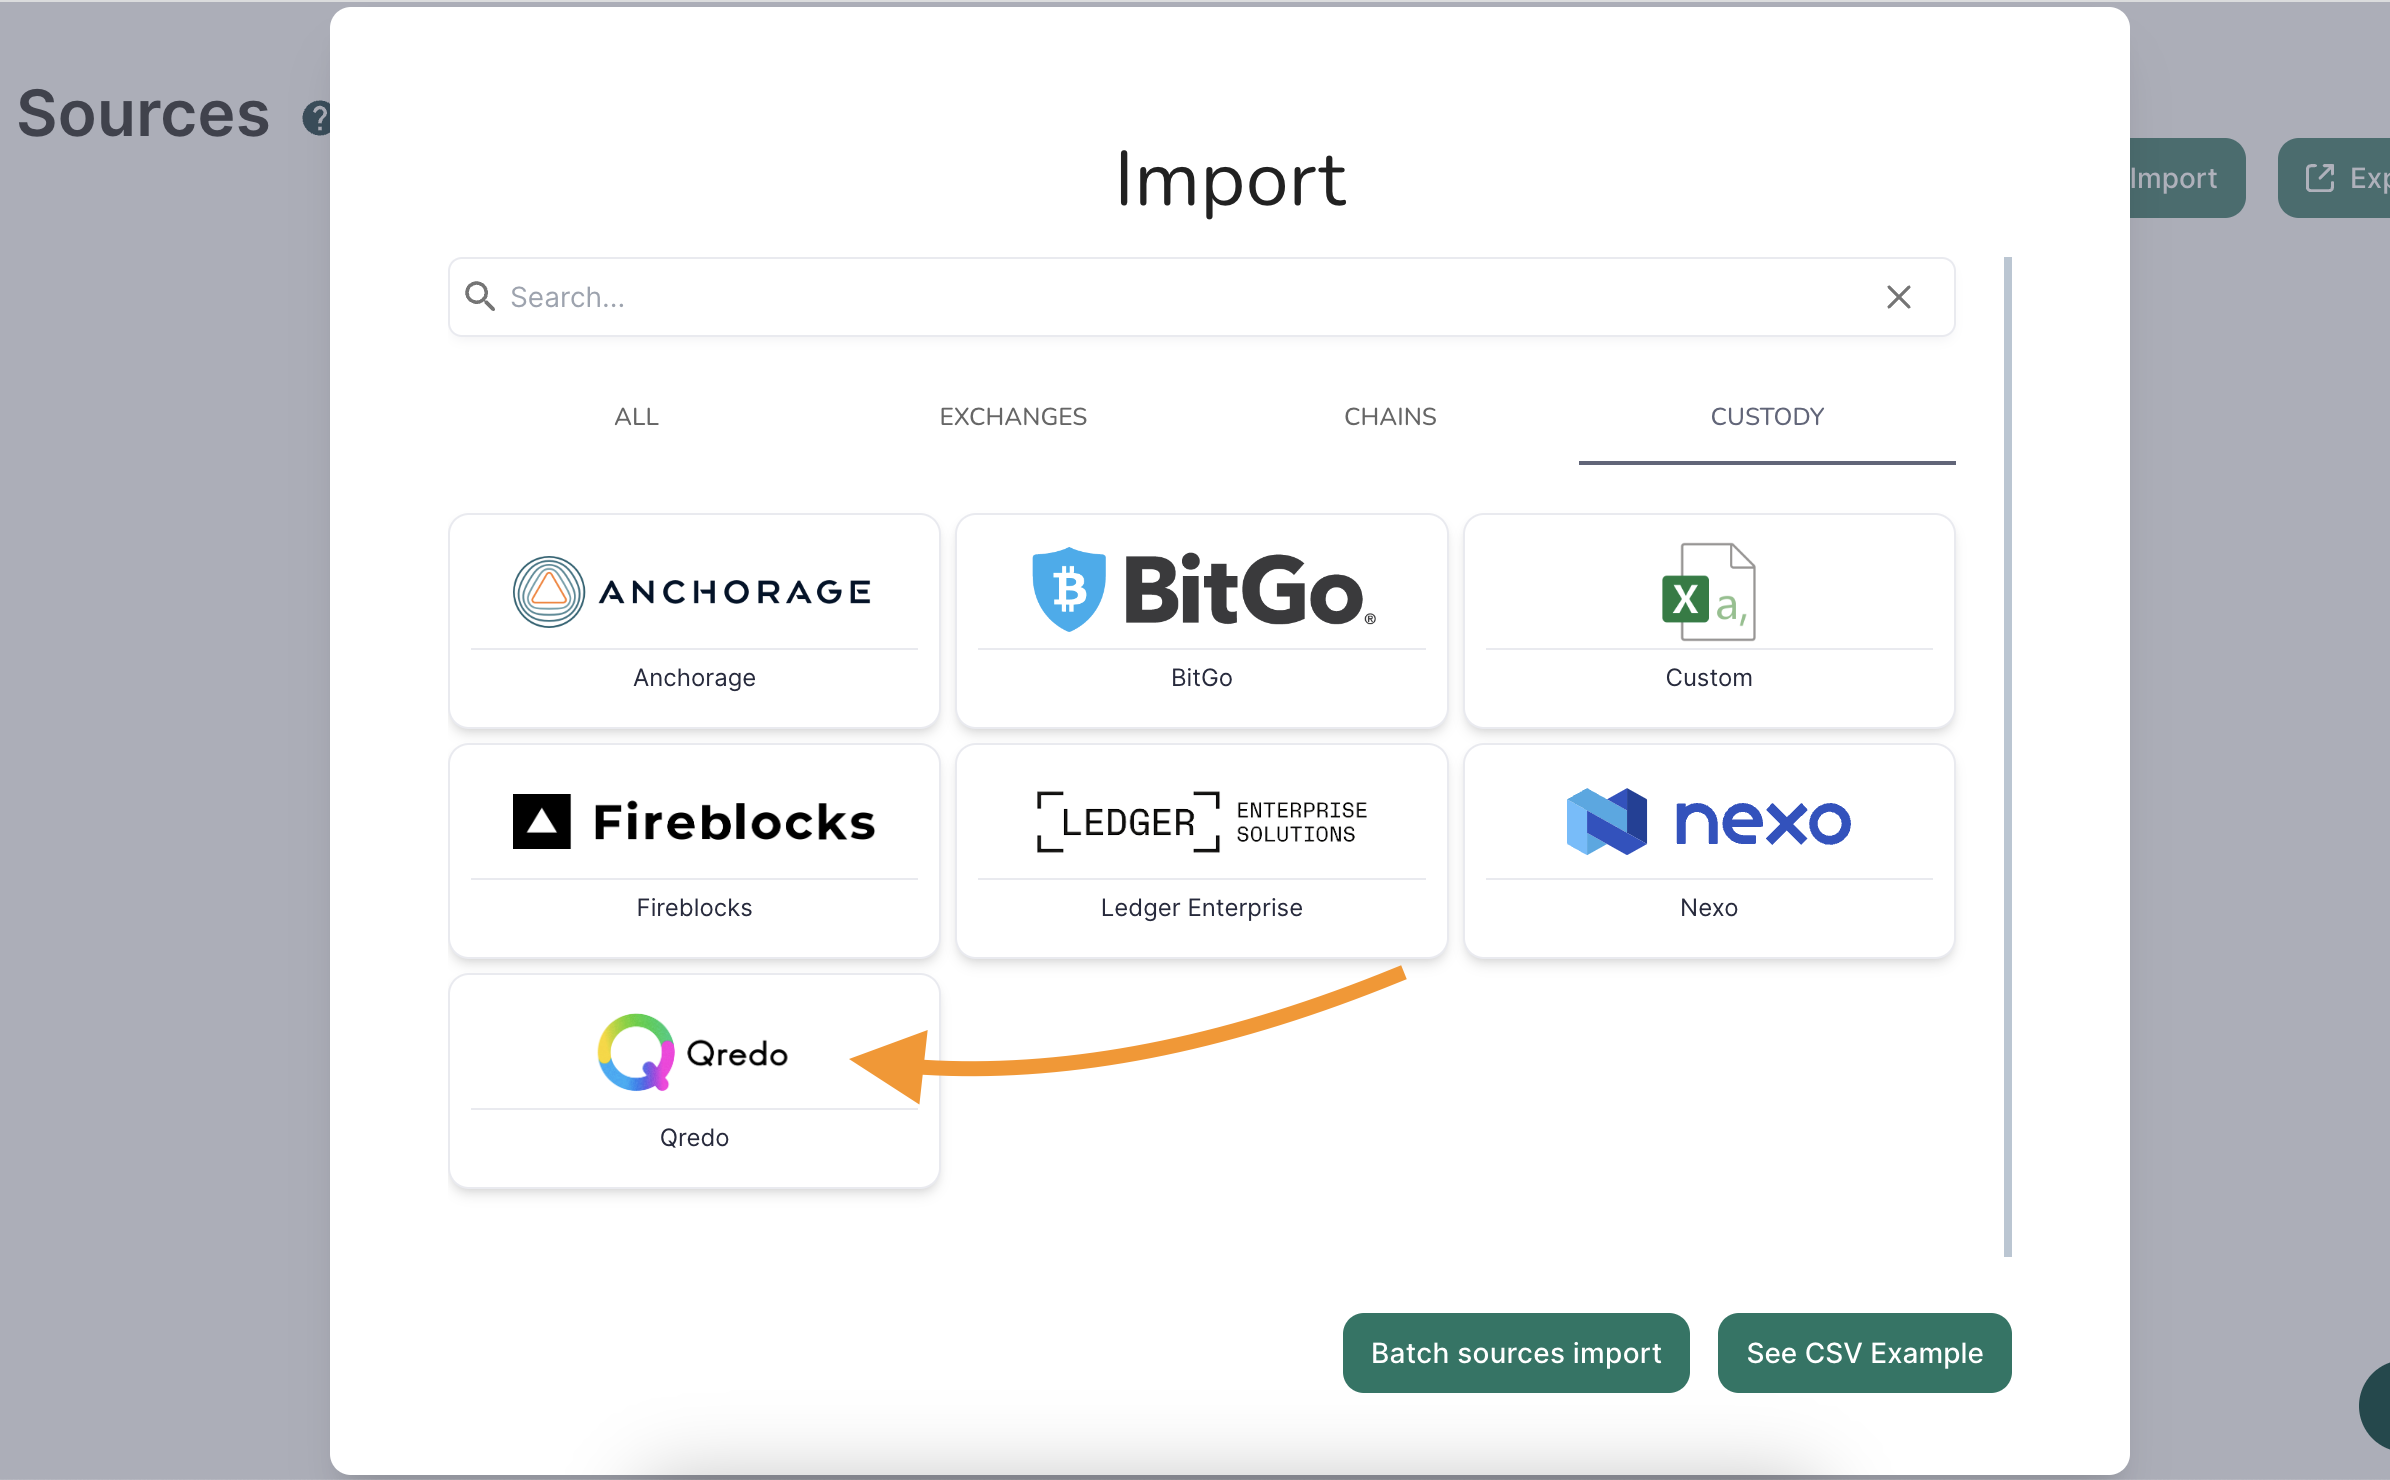Screen dimensions: 2390x1480
Task: Click the search magnifier icon
Action: [480, 296]
